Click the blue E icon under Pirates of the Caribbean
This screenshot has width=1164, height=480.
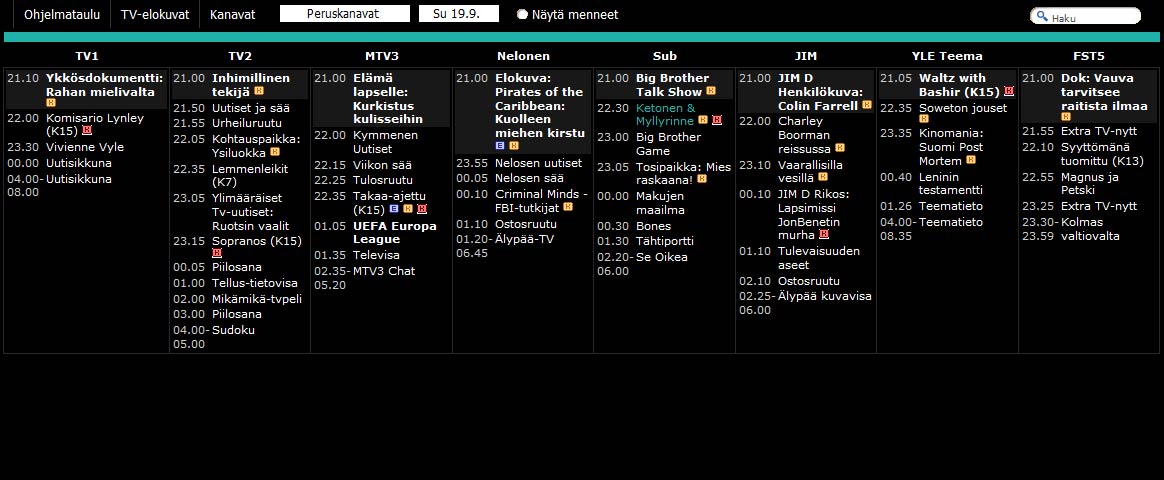500,145
